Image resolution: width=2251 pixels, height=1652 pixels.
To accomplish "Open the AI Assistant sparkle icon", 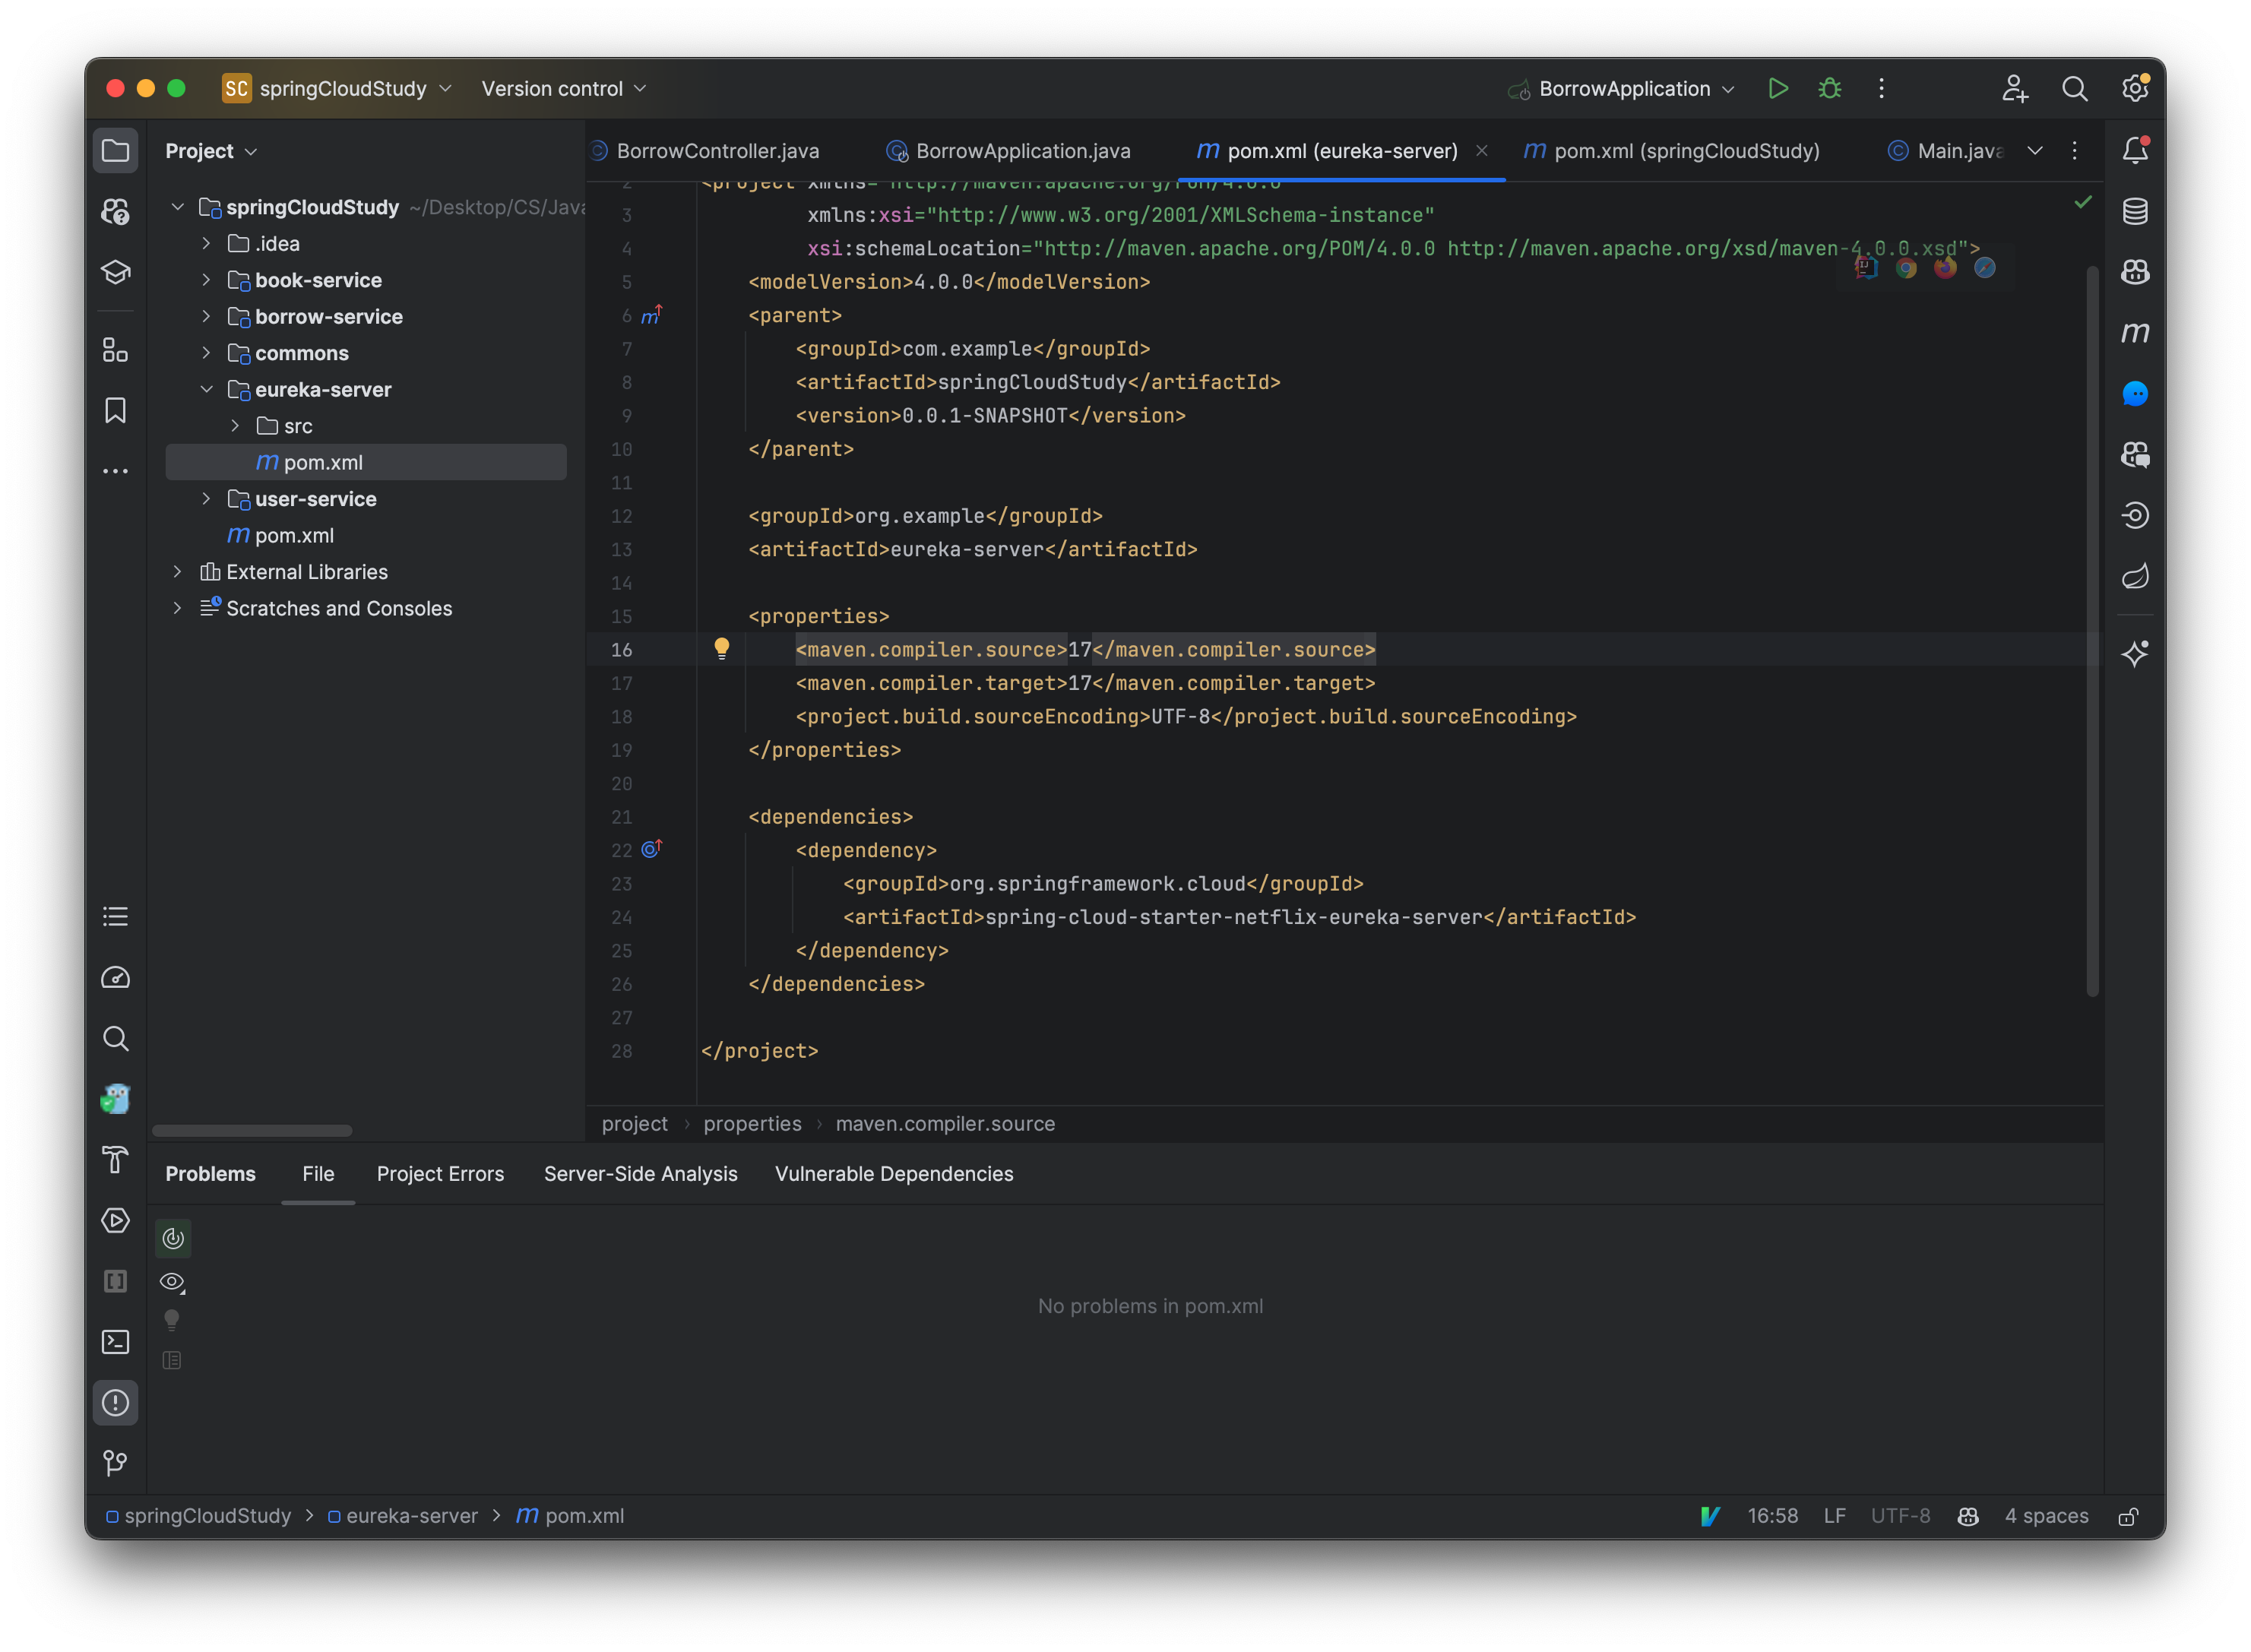I will pos(2135,653).
